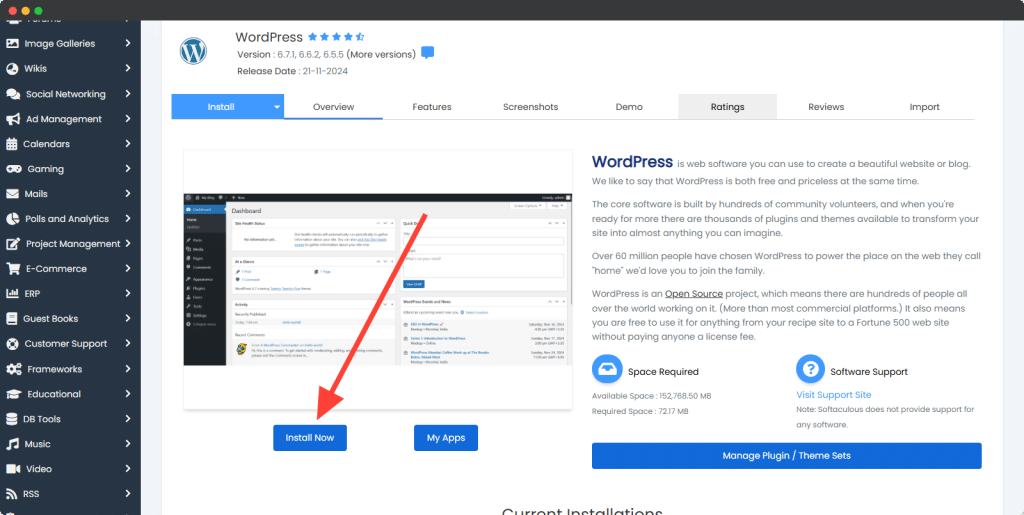
Task: Open the Guest Books category
Action: [69, 319]
